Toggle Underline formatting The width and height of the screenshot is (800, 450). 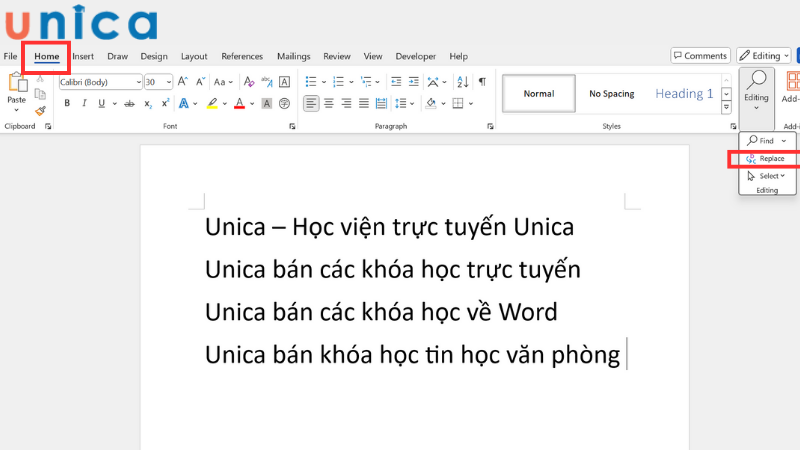(102, 104)
